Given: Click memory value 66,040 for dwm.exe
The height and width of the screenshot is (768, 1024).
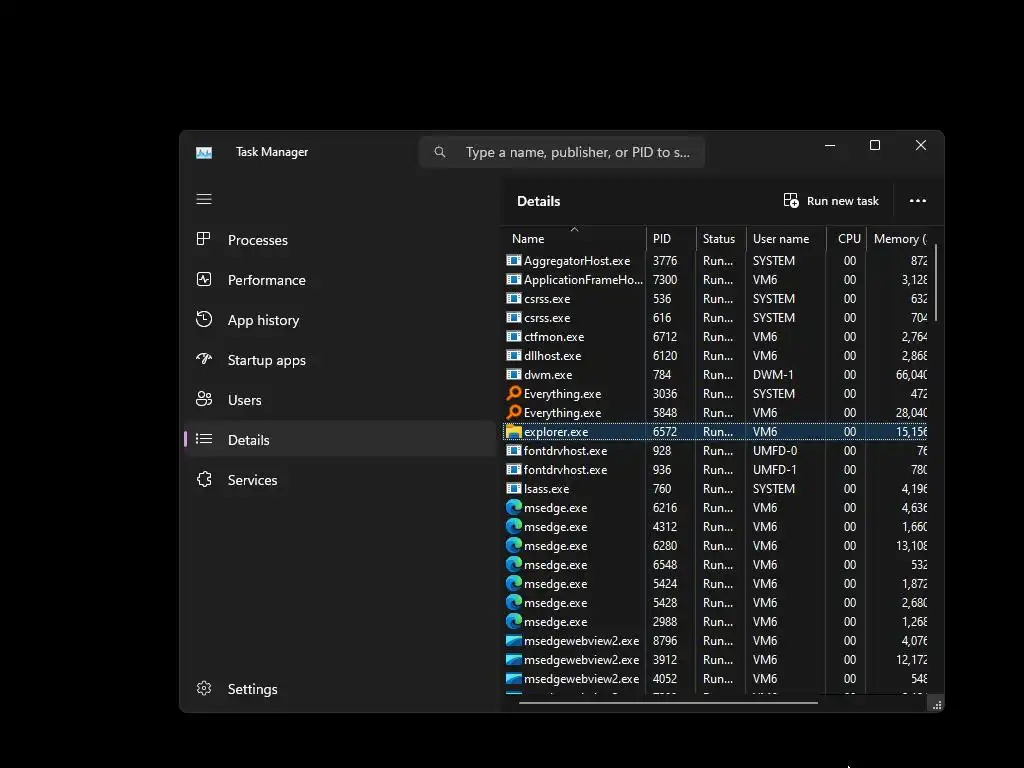Looking at the screenshot, I should tap(911, 375).
